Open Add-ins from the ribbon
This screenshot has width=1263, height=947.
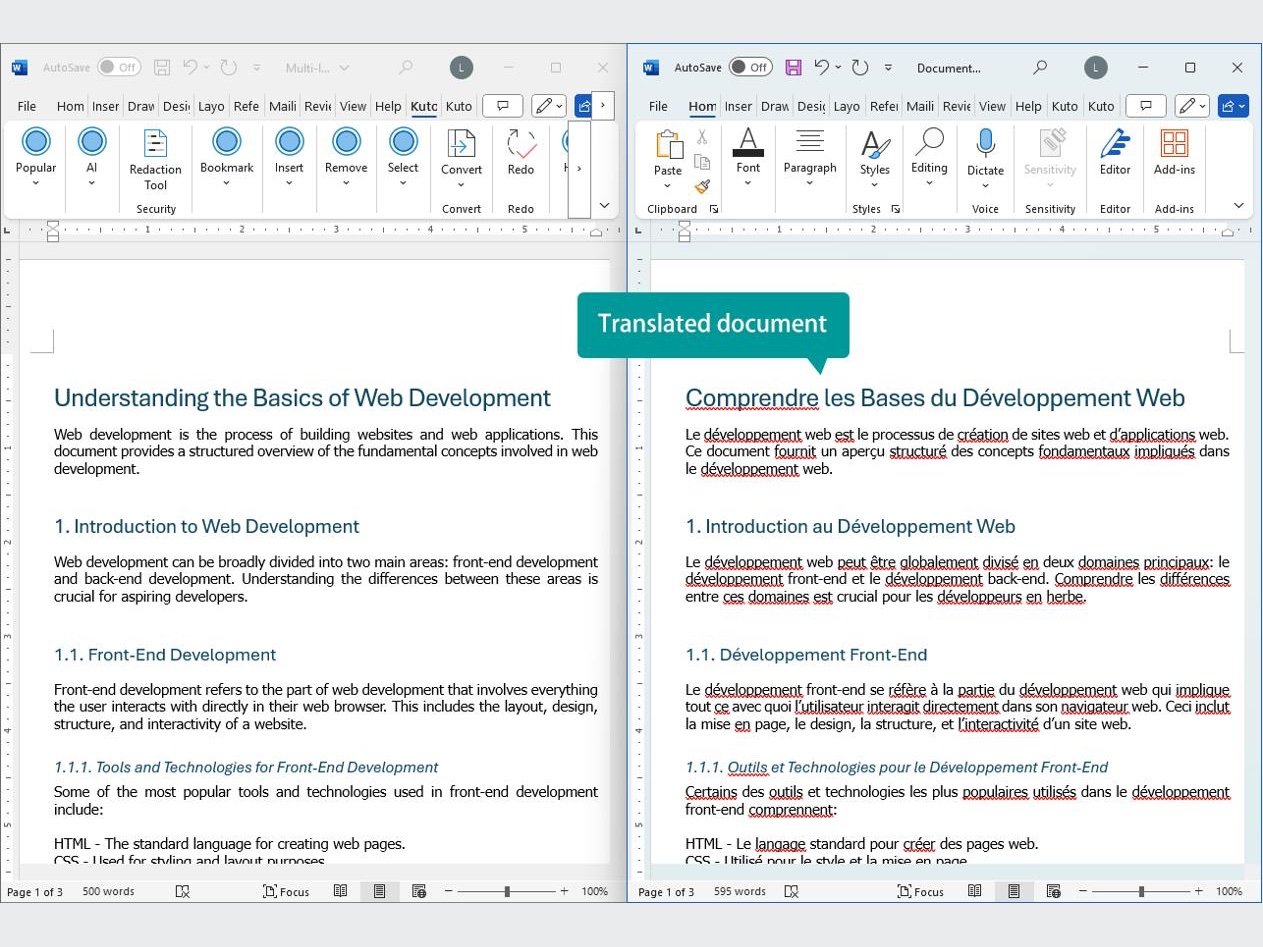coord(1174,143)
